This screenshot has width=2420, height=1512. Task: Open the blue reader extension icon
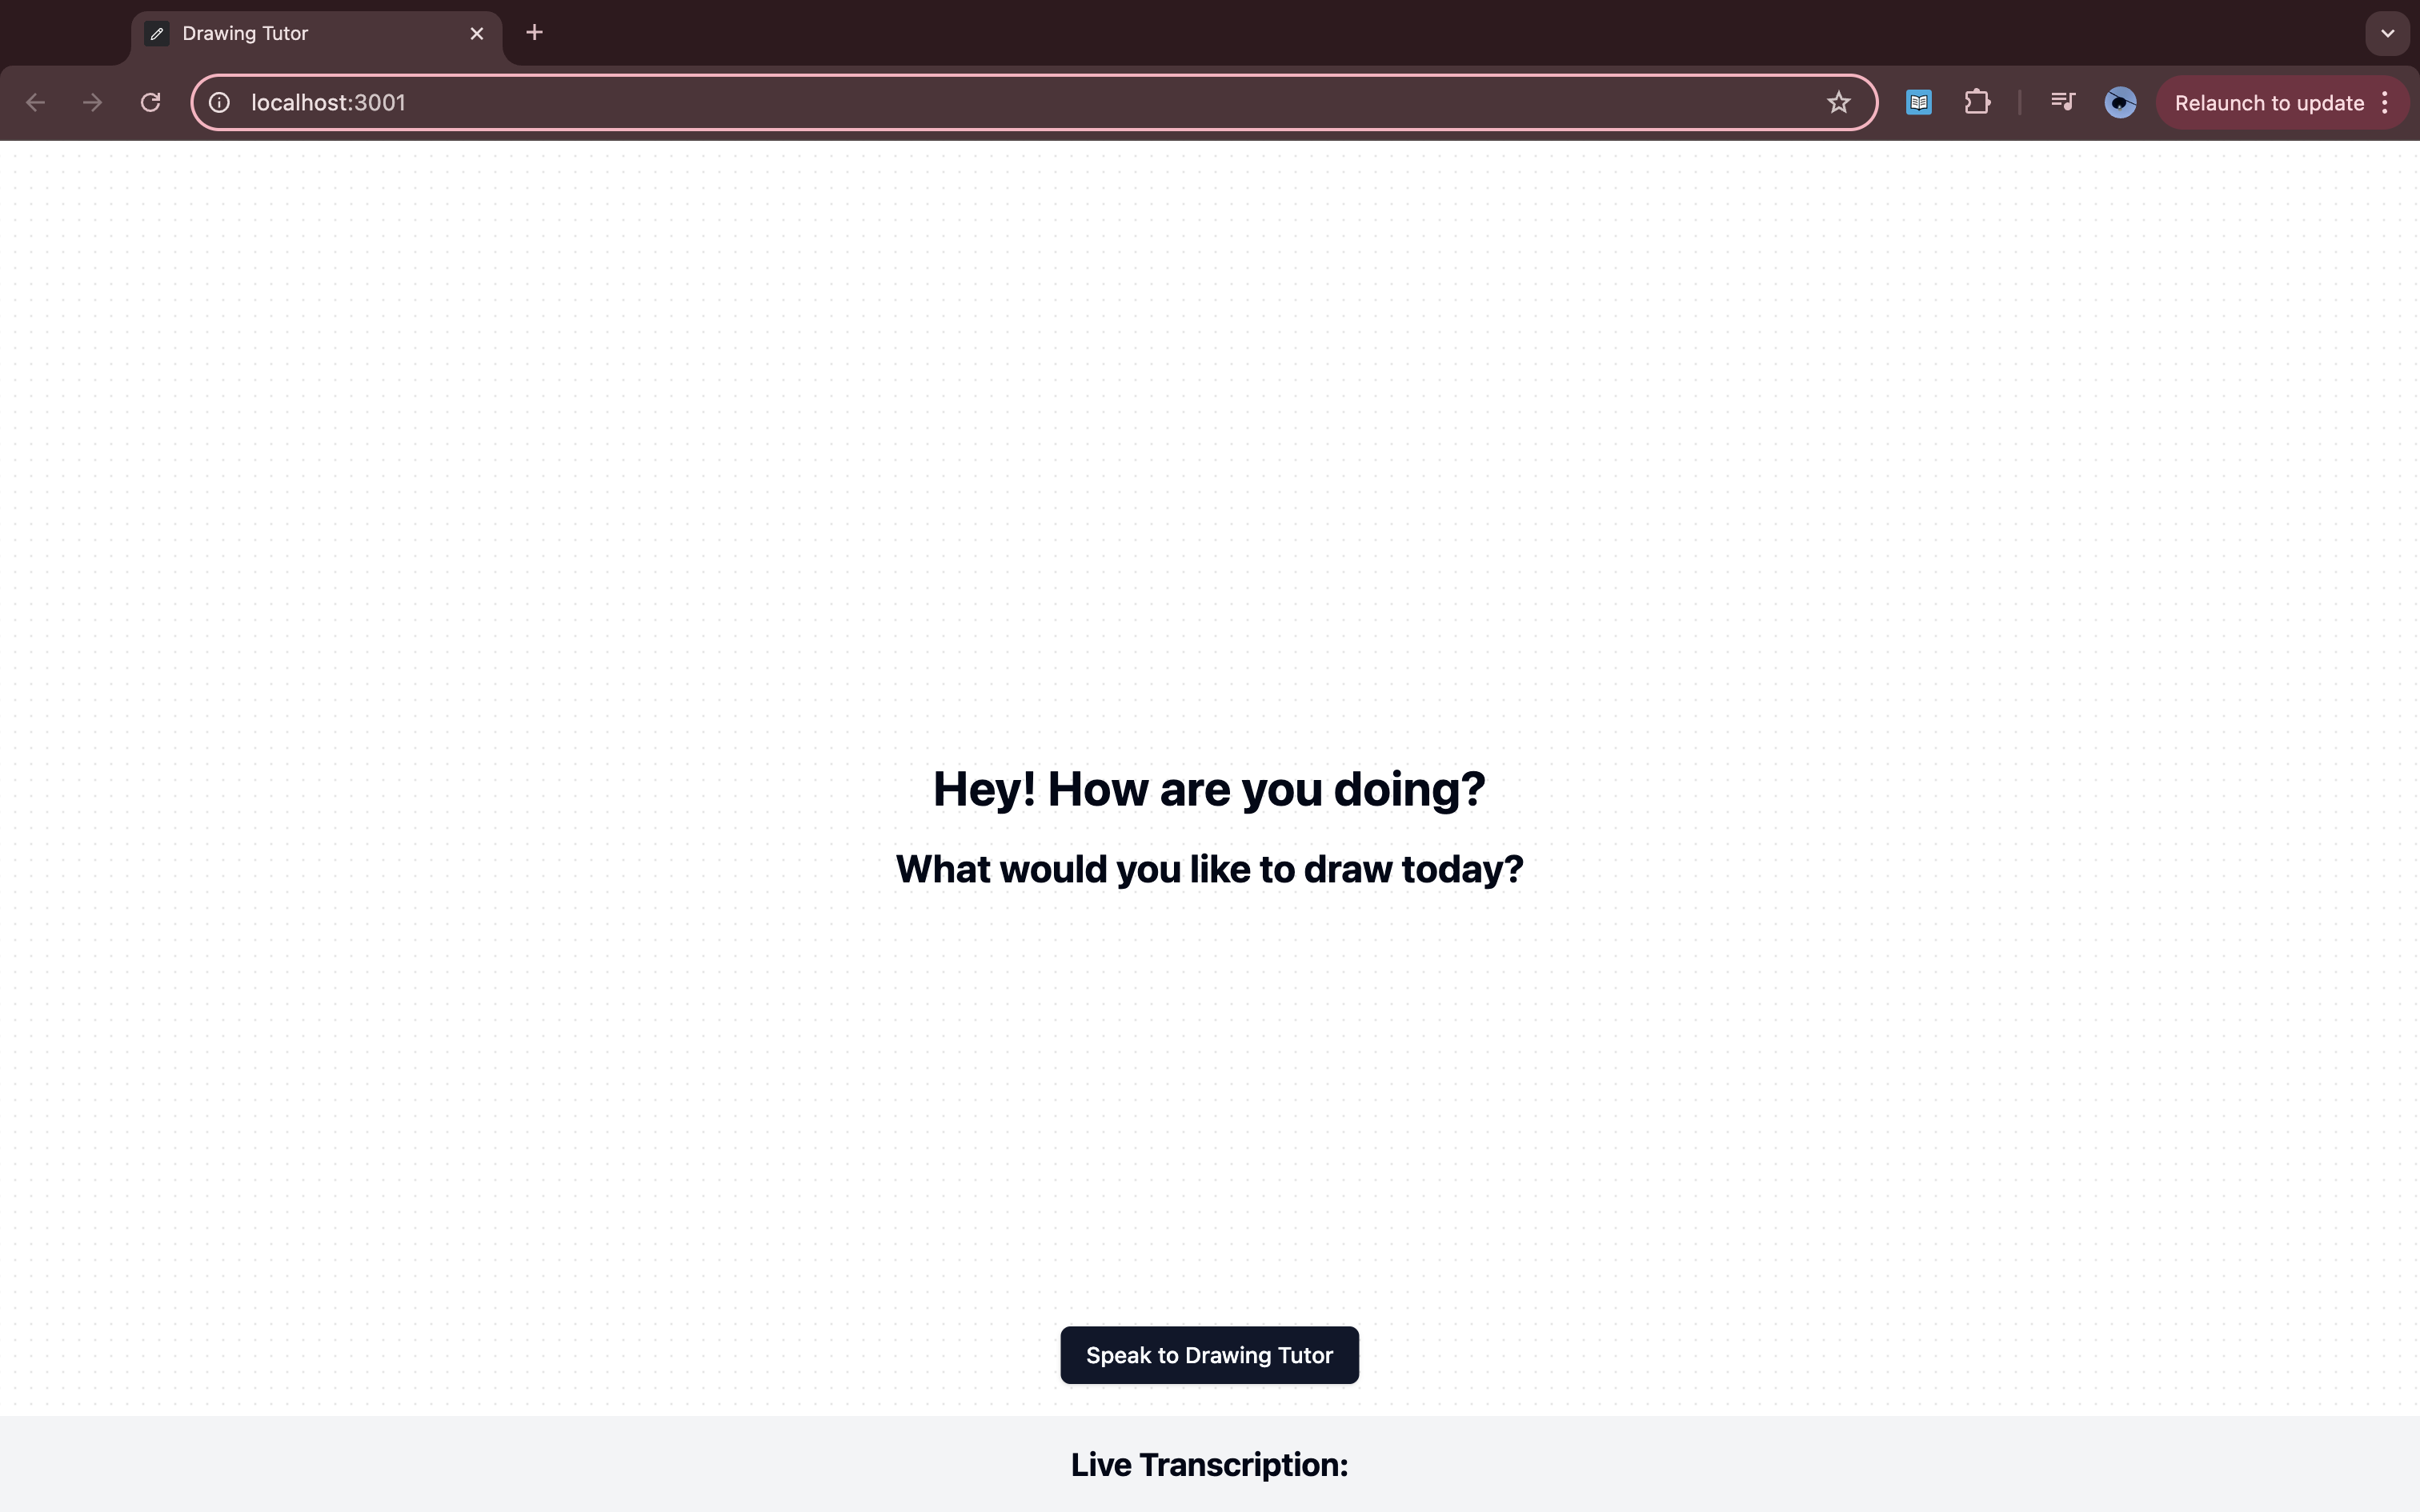[x=1918, y=103]
